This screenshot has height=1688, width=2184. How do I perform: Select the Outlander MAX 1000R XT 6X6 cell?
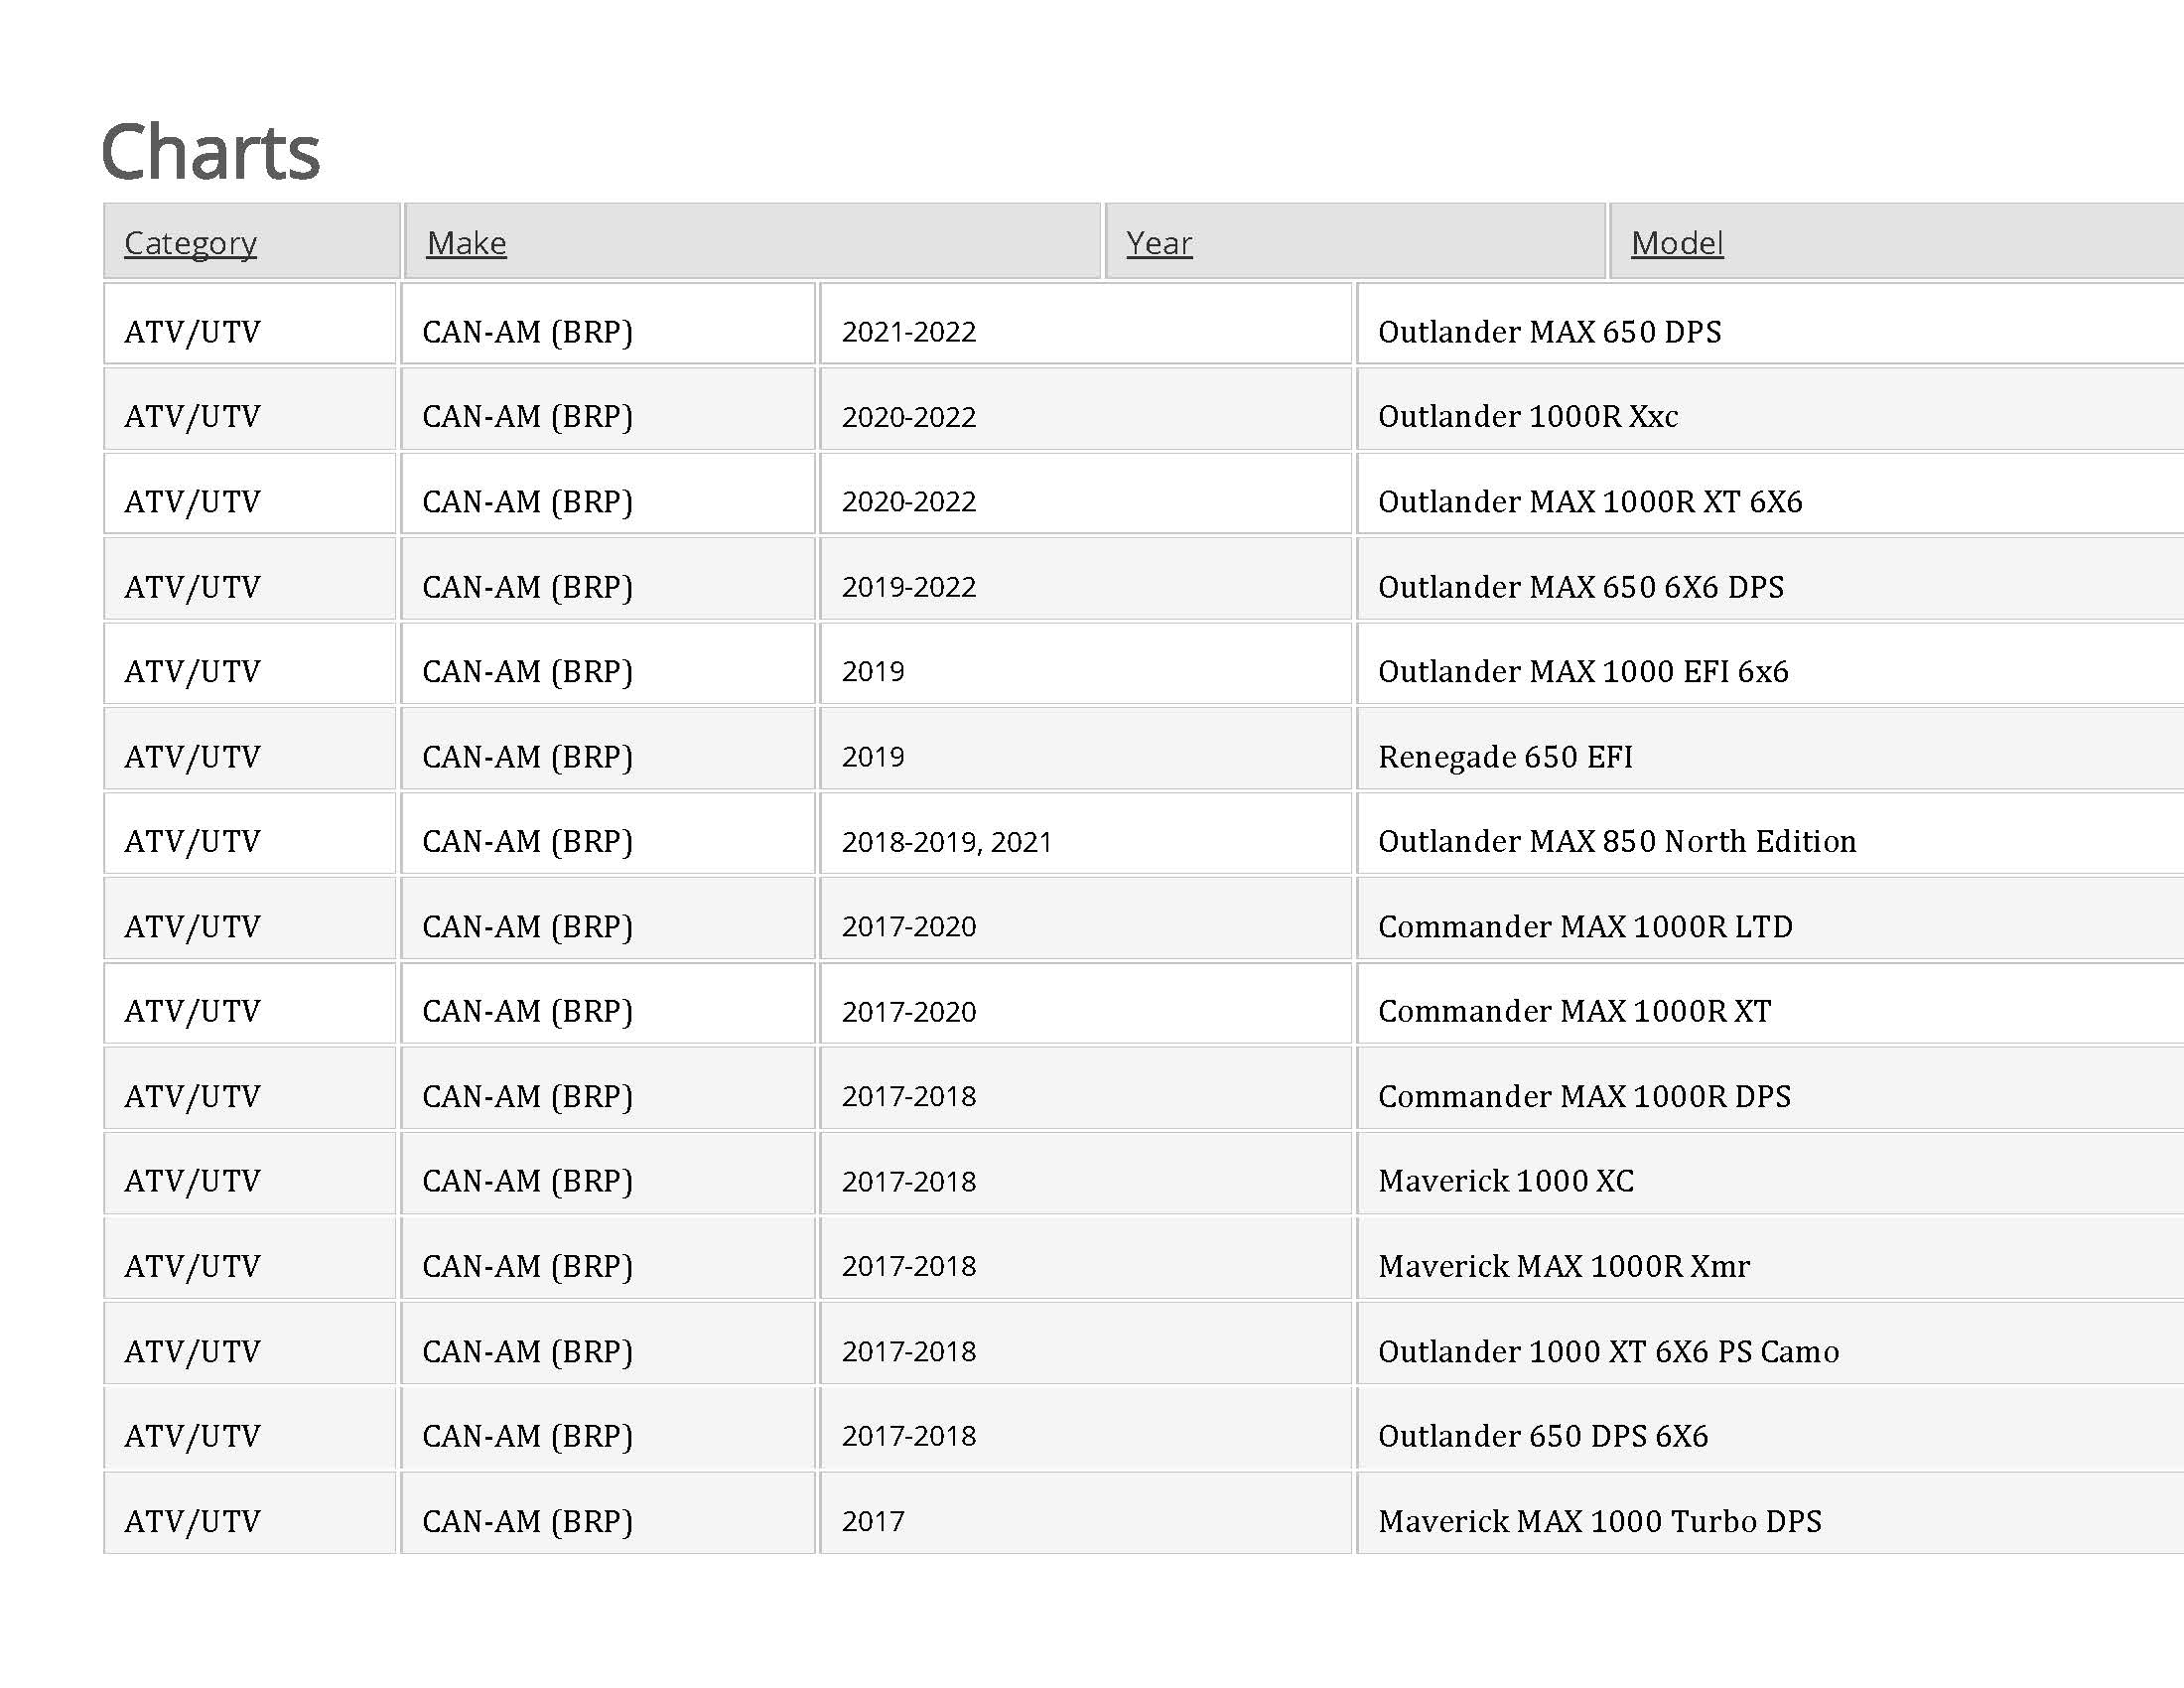point(1769,493)
